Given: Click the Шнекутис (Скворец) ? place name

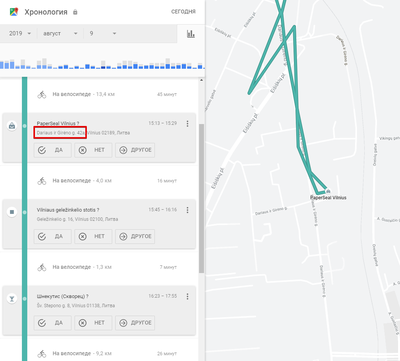Looking at the screenshot, I should coord(63,296).
